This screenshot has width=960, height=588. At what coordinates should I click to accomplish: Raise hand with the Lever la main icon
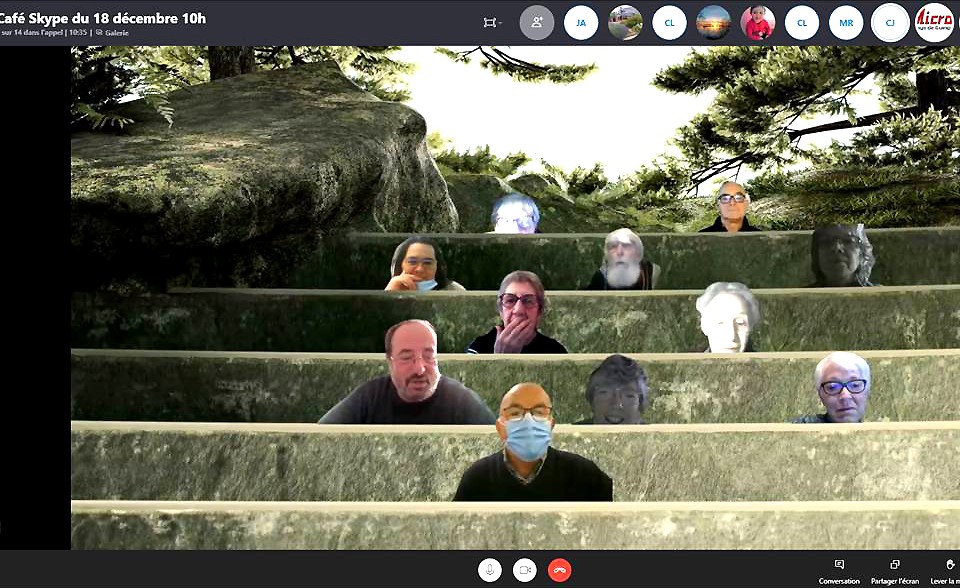click(947, 570)
